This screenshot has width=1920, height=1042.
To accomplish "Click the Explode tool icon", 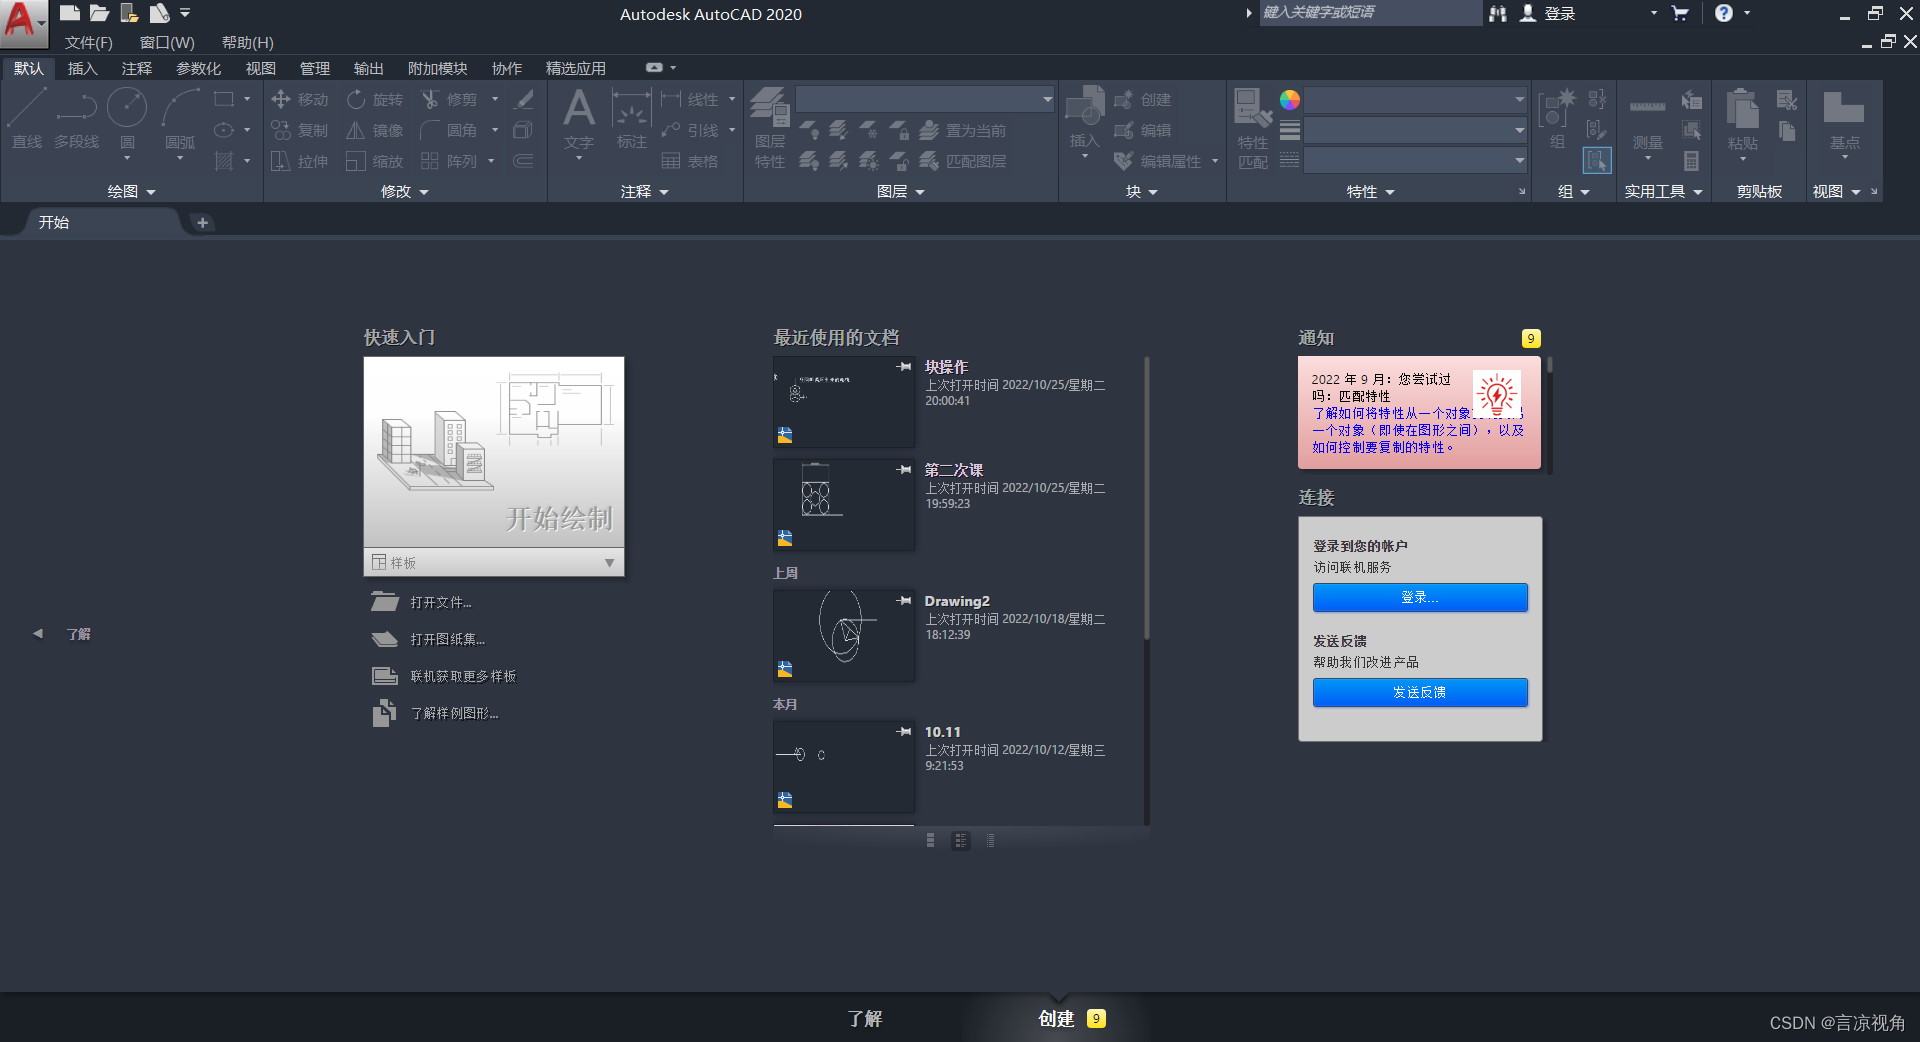I will pos(523,130).
